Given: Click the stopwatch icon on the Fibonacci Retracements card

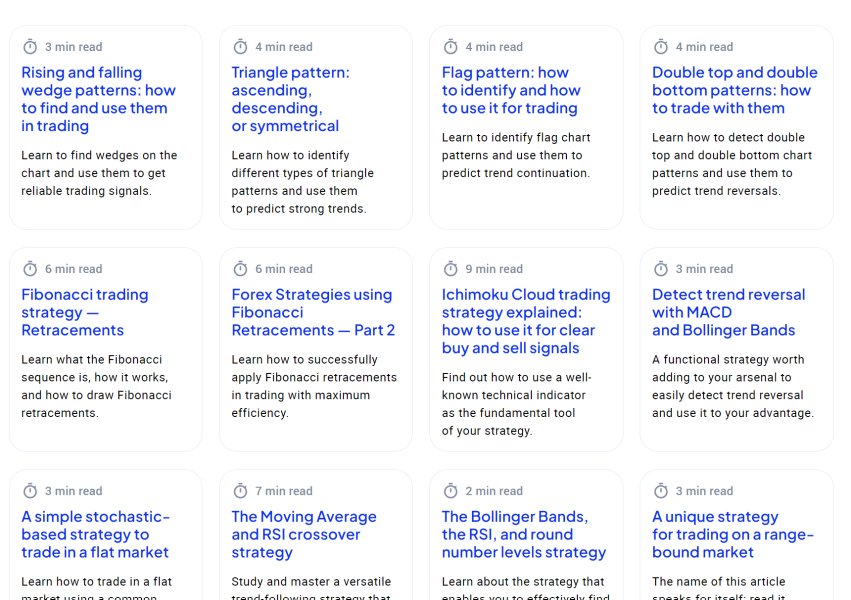Looking at the screenshot, I should [x=30, y=269].
